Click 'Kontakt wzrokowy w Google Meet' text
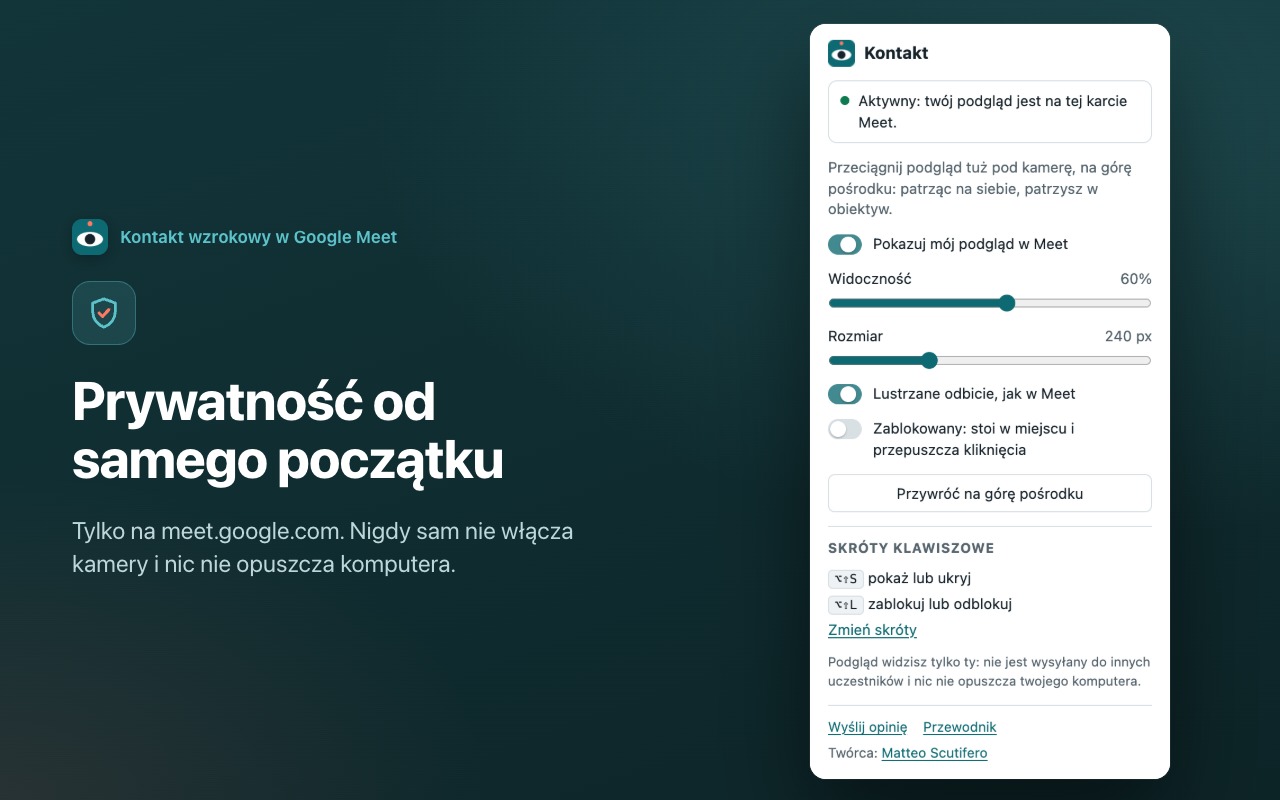 coord(259,237)
